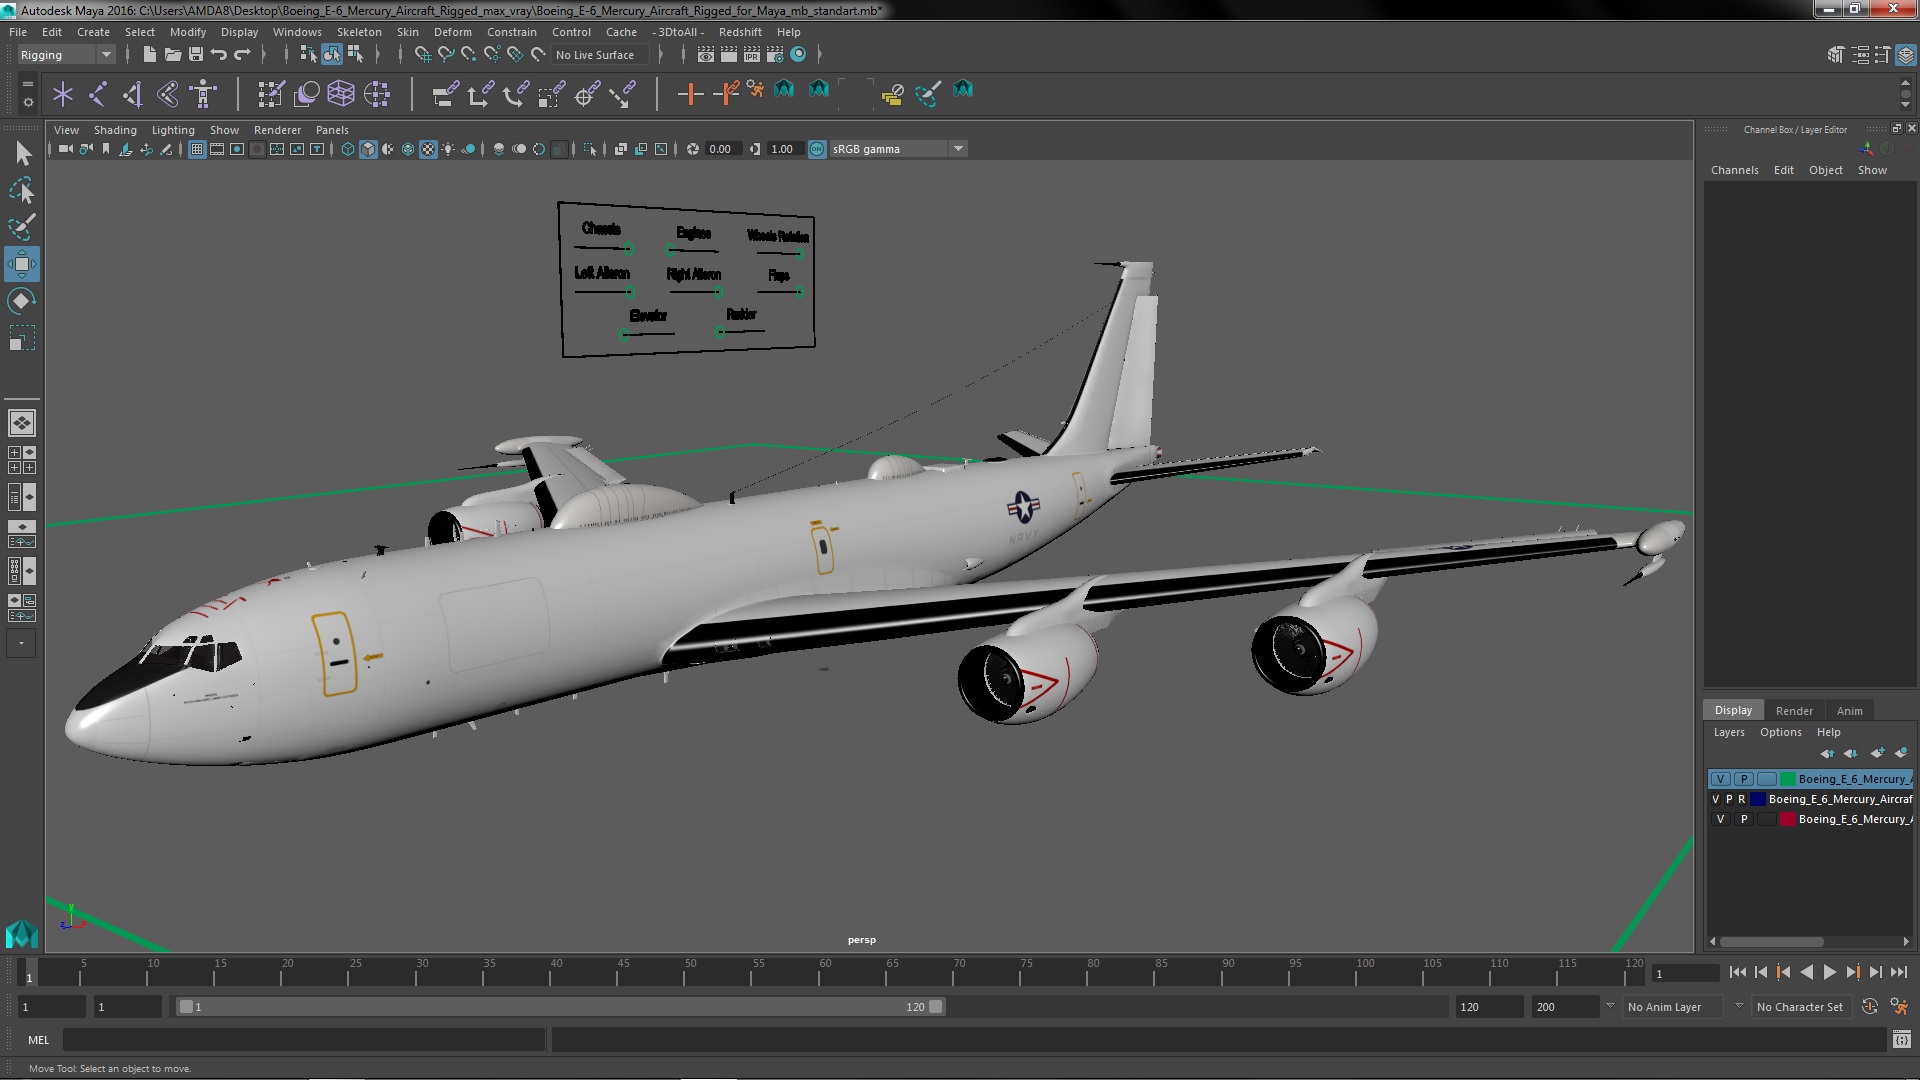This screenshot has width=1920, height=1080.
Task: Switch to the Render layer tab
Action: (1794, 711)
